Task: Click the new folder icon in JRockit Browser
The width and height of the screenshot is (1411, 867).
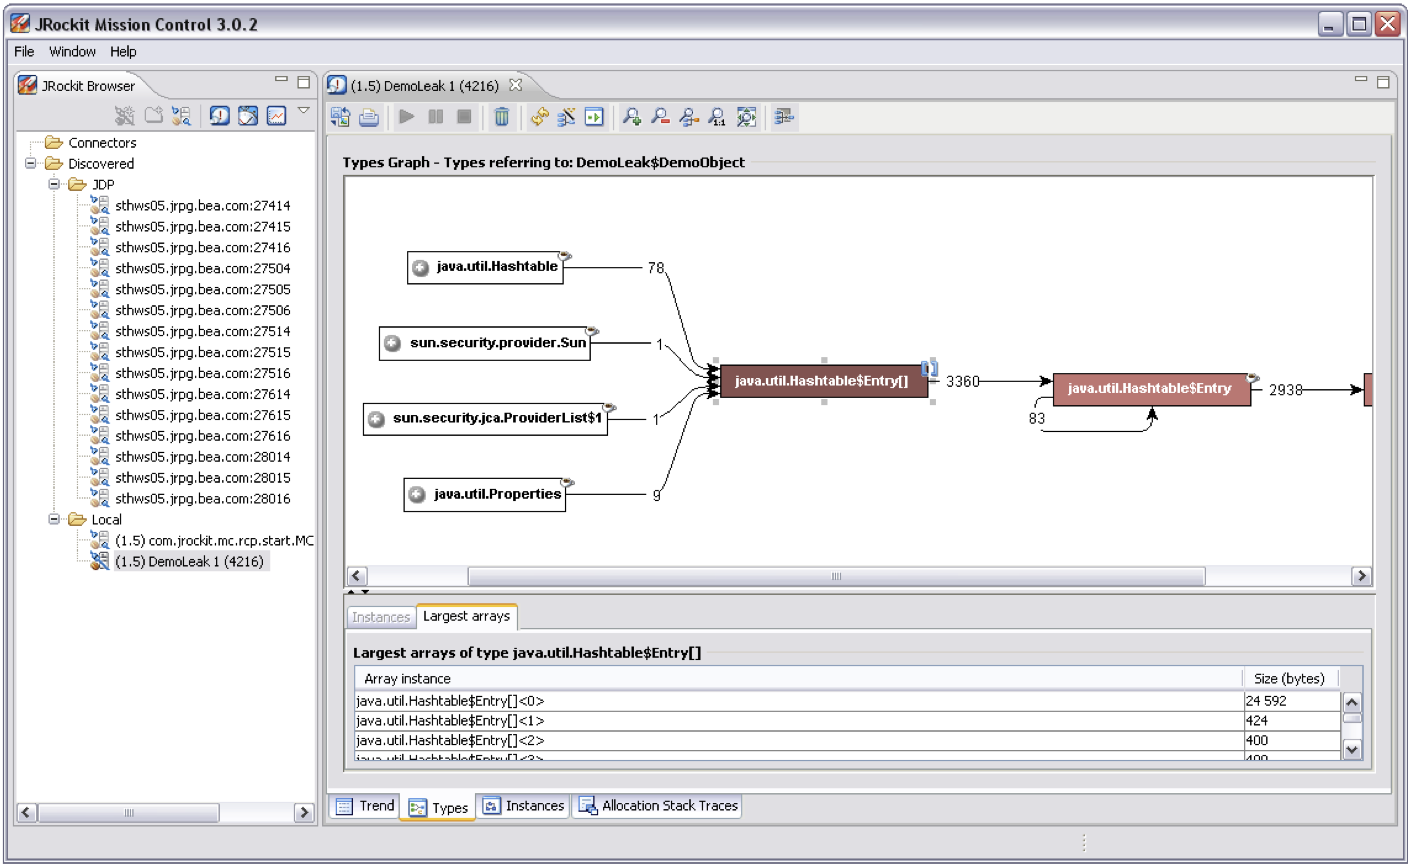Action: coord(154,116)
